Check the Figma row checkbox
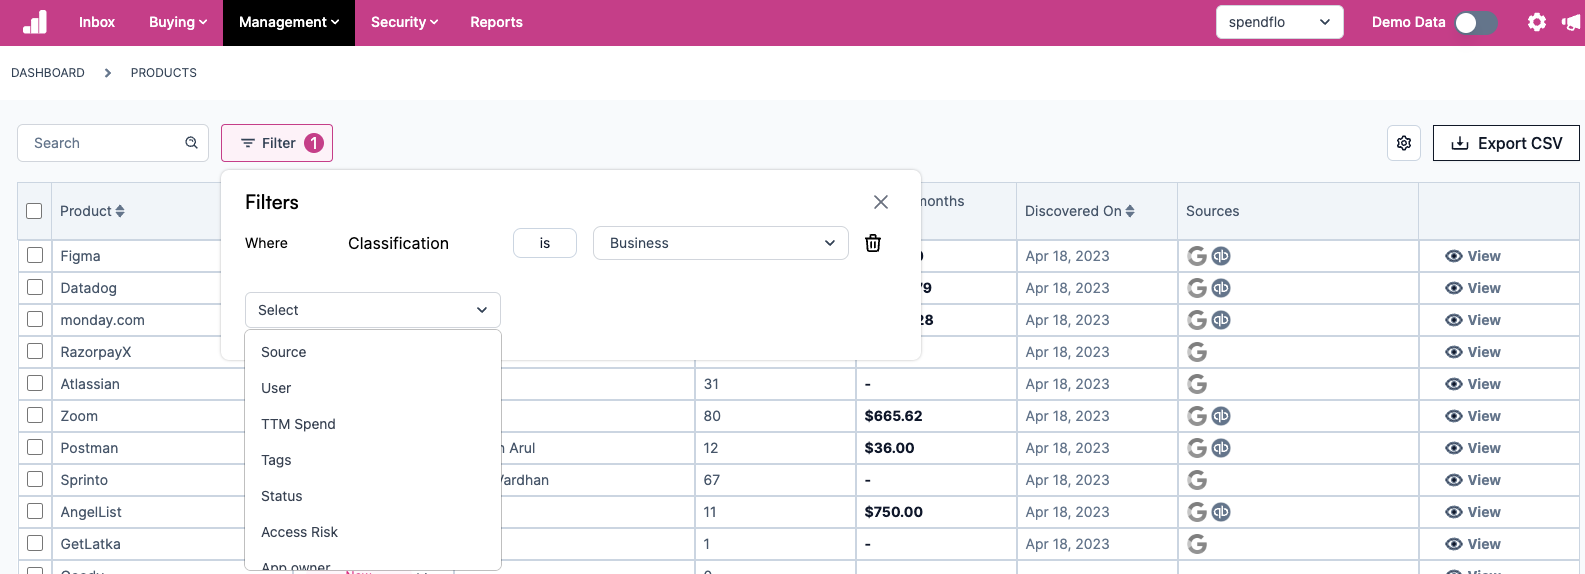Screen dimensions: 1585x574 (35, 255)
